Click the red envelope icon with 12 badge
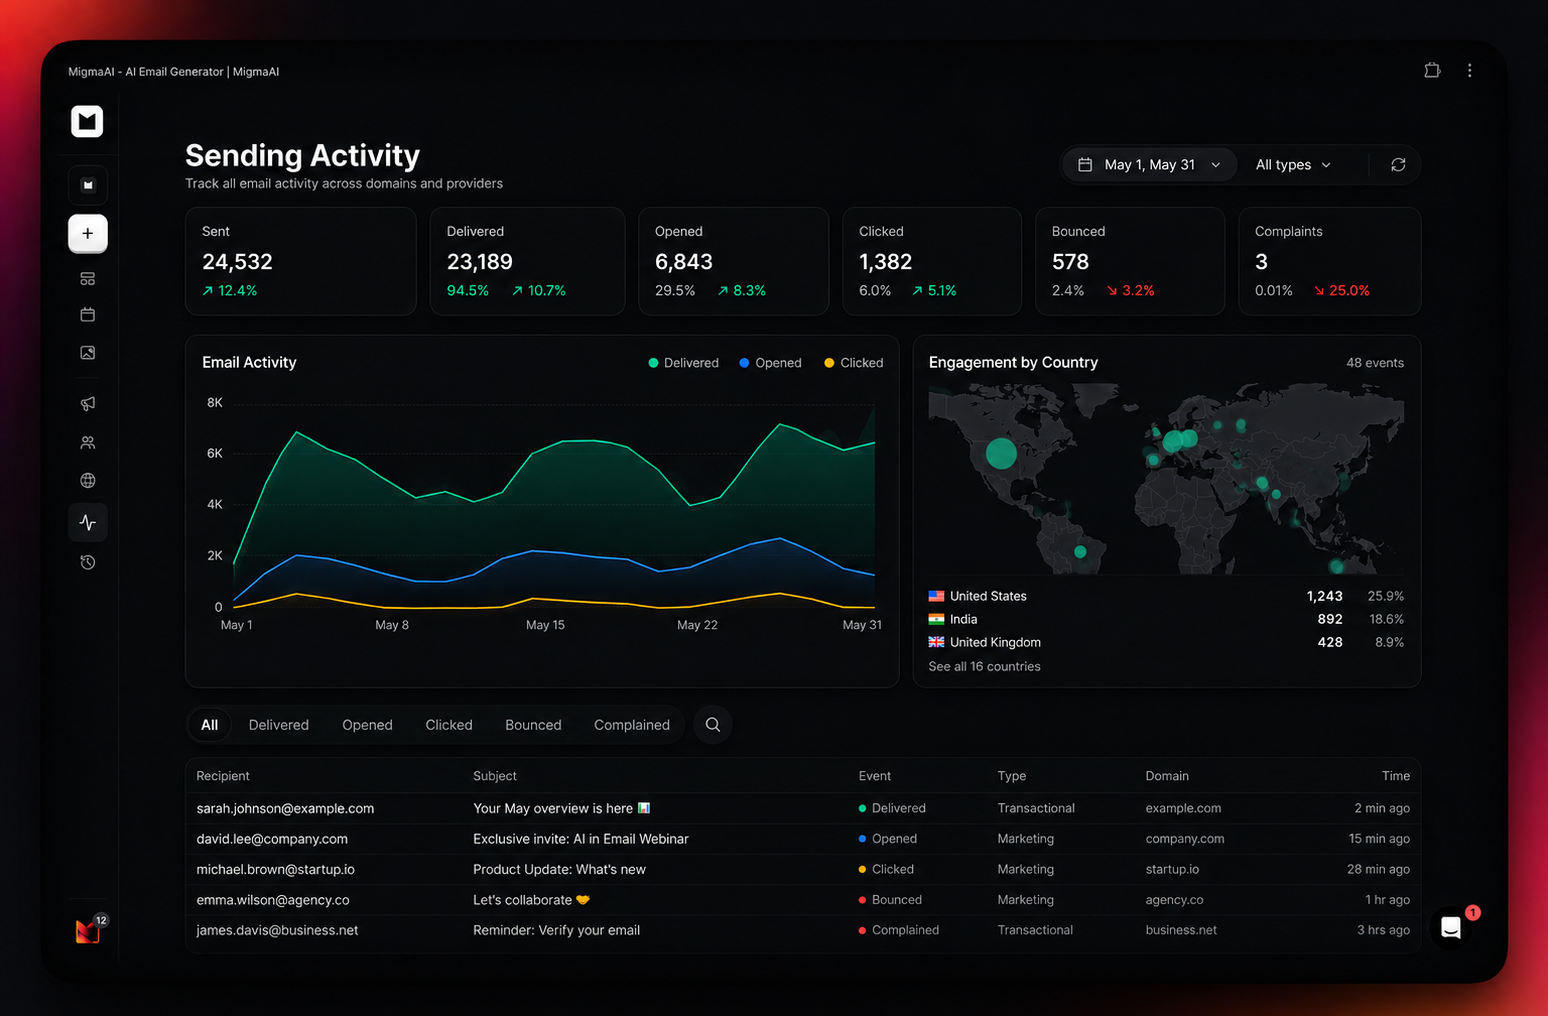Image resolution: width=1548 pixels, height=1016 pixels. click(88, 930)
